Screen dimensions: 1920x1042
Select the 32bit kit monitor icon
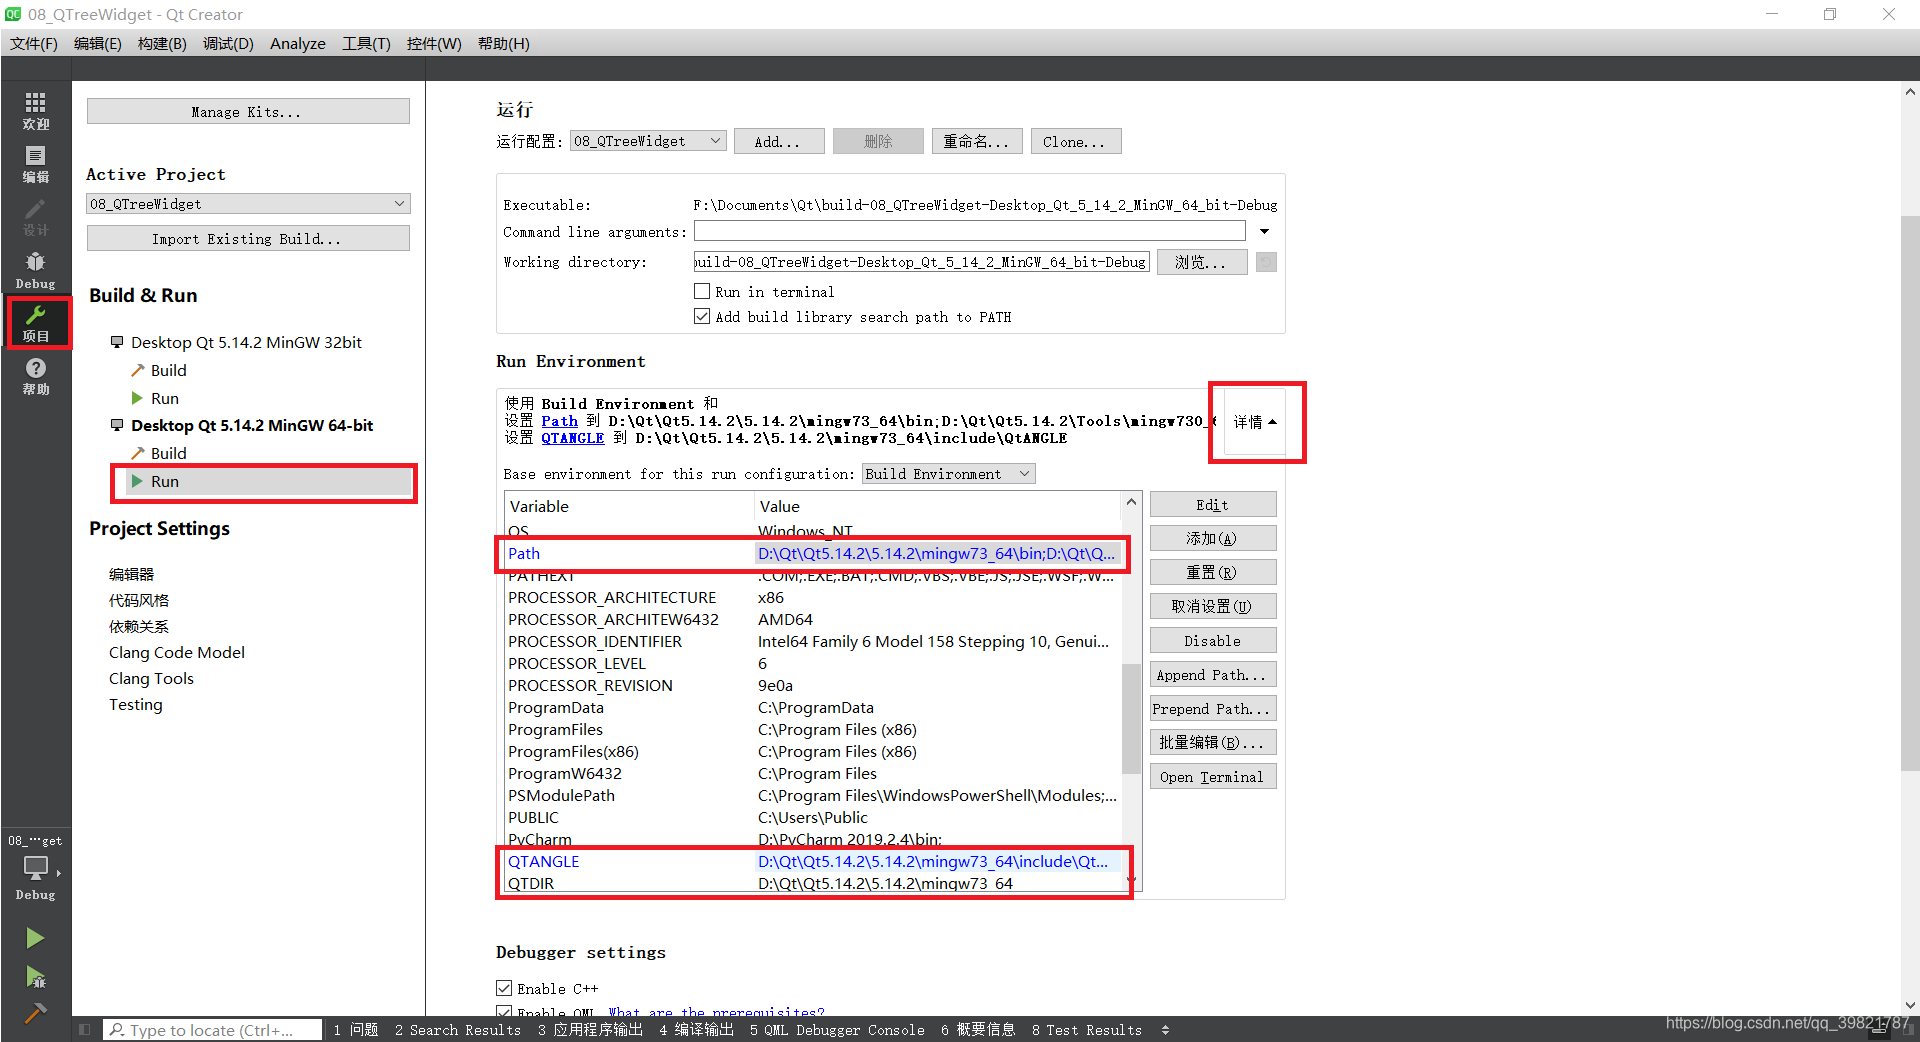click(117, 342)
